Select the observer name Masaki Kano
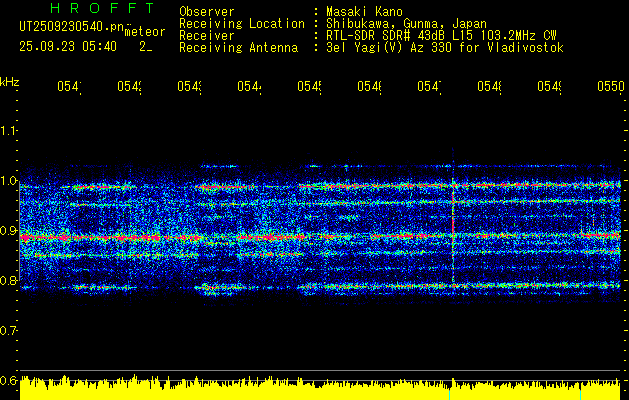 (x=364, y=12)
